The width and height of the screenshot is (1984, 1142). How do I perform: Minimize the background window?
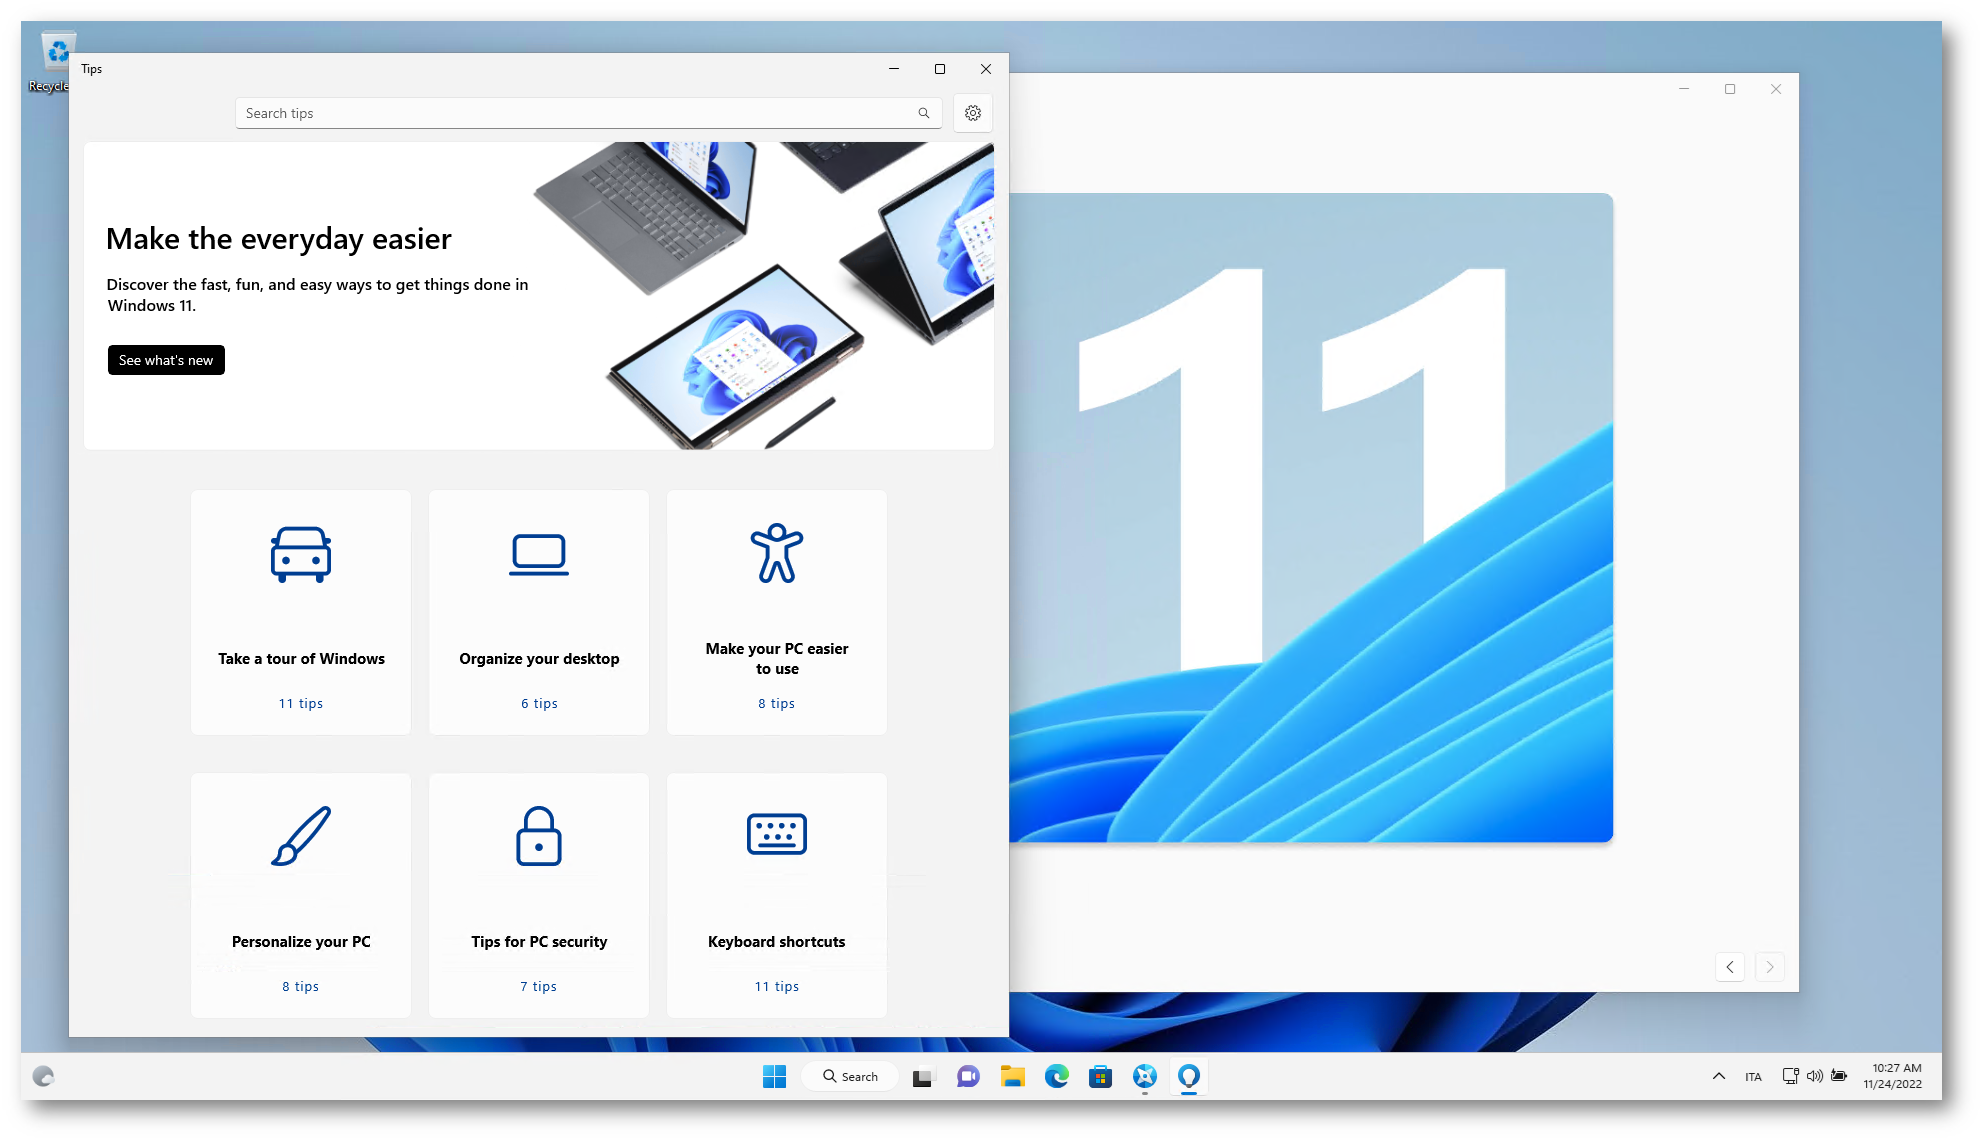point(1684,89)
